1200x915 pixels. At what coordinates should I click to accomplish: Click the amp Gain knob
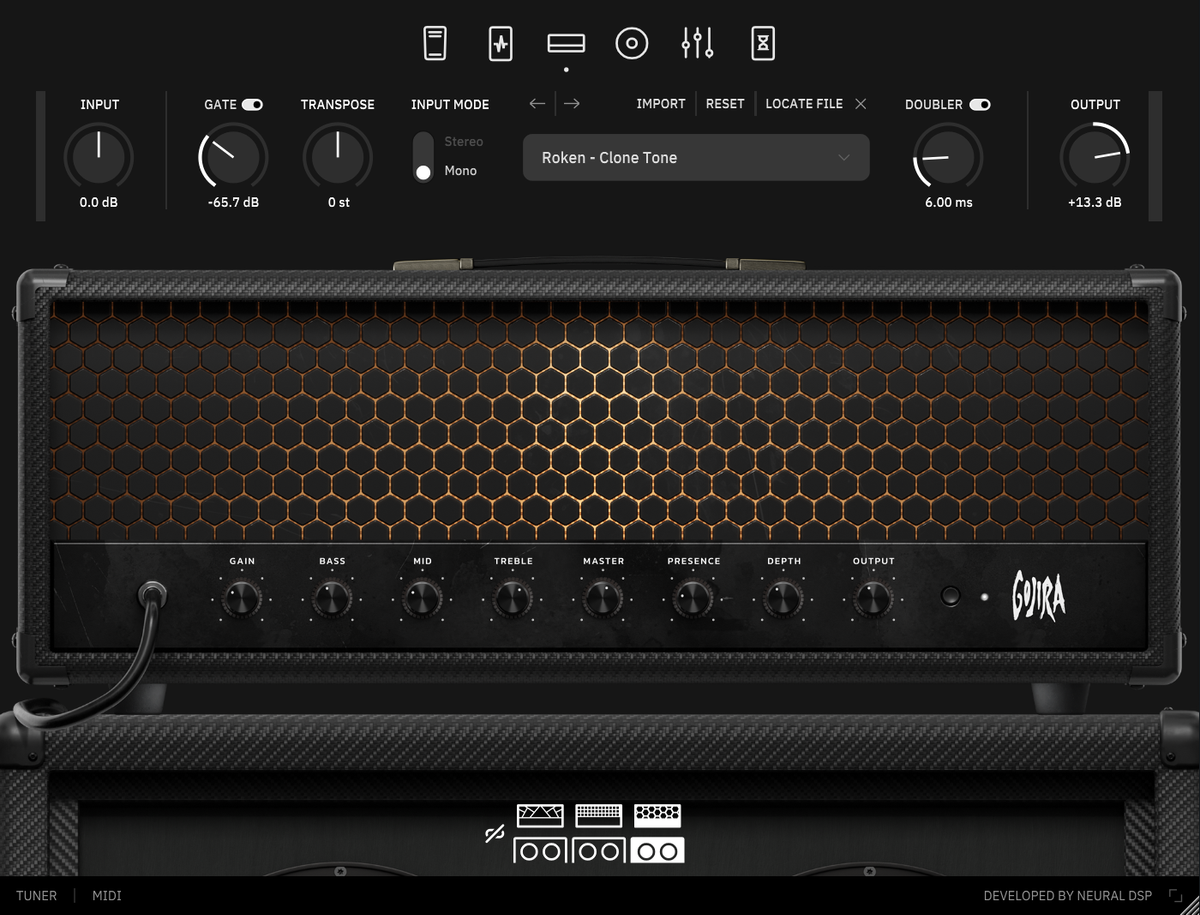pos(242,599)
